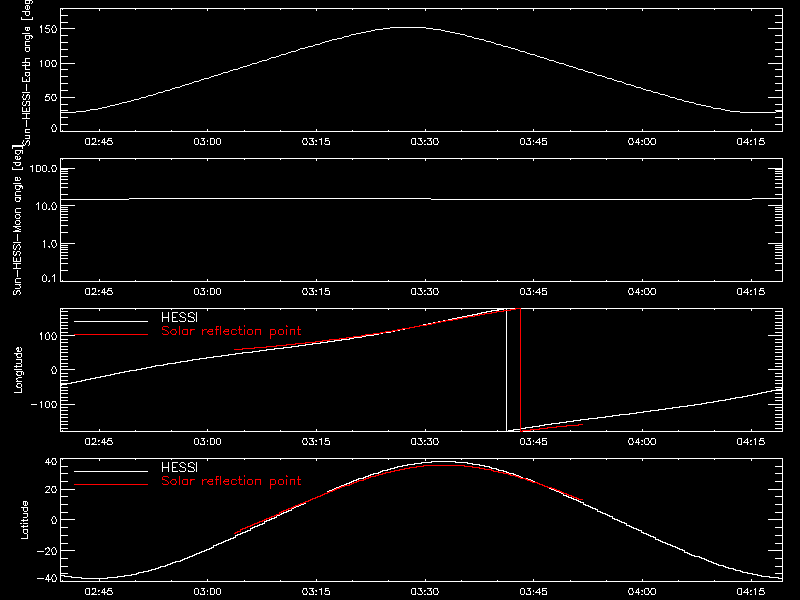
Task: Click the flat Sun-HESSI-Moon angle line
Action: pyautogui.click(x=421, y=199)
